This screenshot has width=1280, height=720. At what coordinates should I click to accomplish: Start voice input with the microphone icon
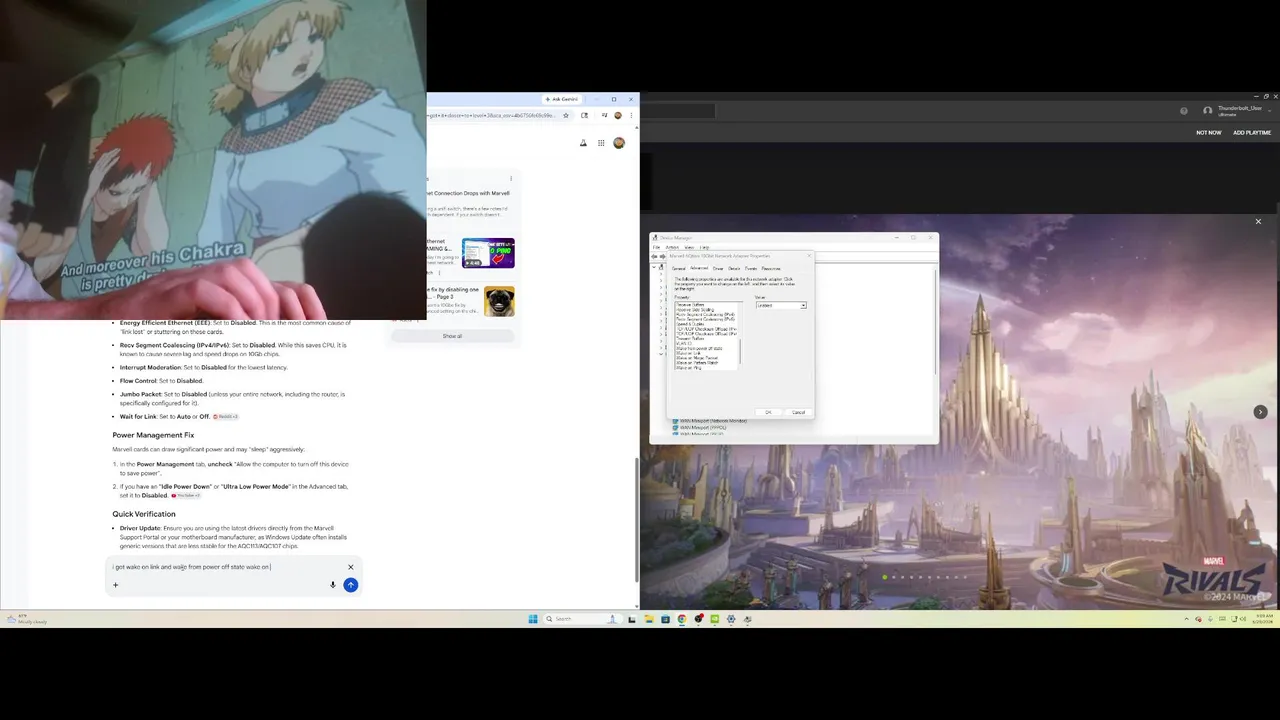(333, 585)
